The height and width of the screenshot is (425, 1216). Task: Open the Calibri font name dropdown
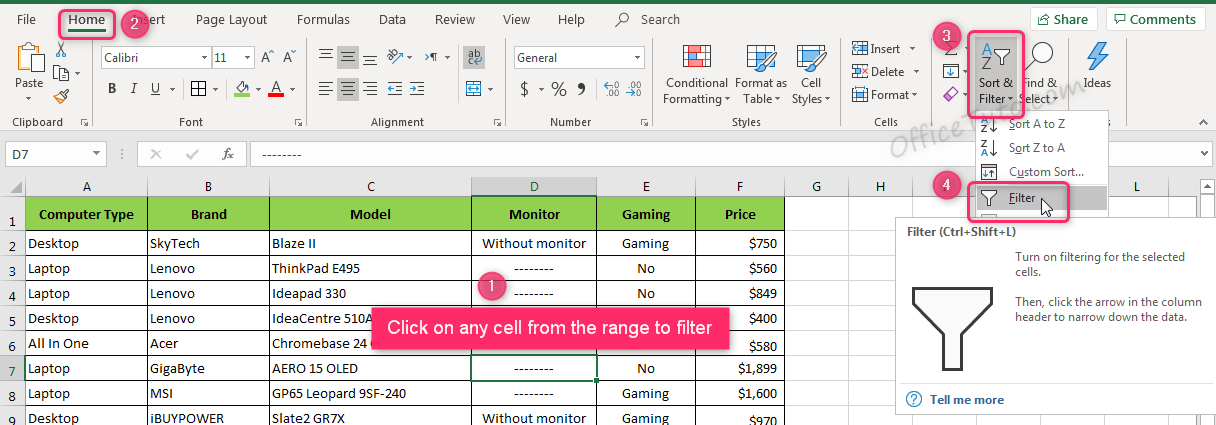[x=203, y=58]
